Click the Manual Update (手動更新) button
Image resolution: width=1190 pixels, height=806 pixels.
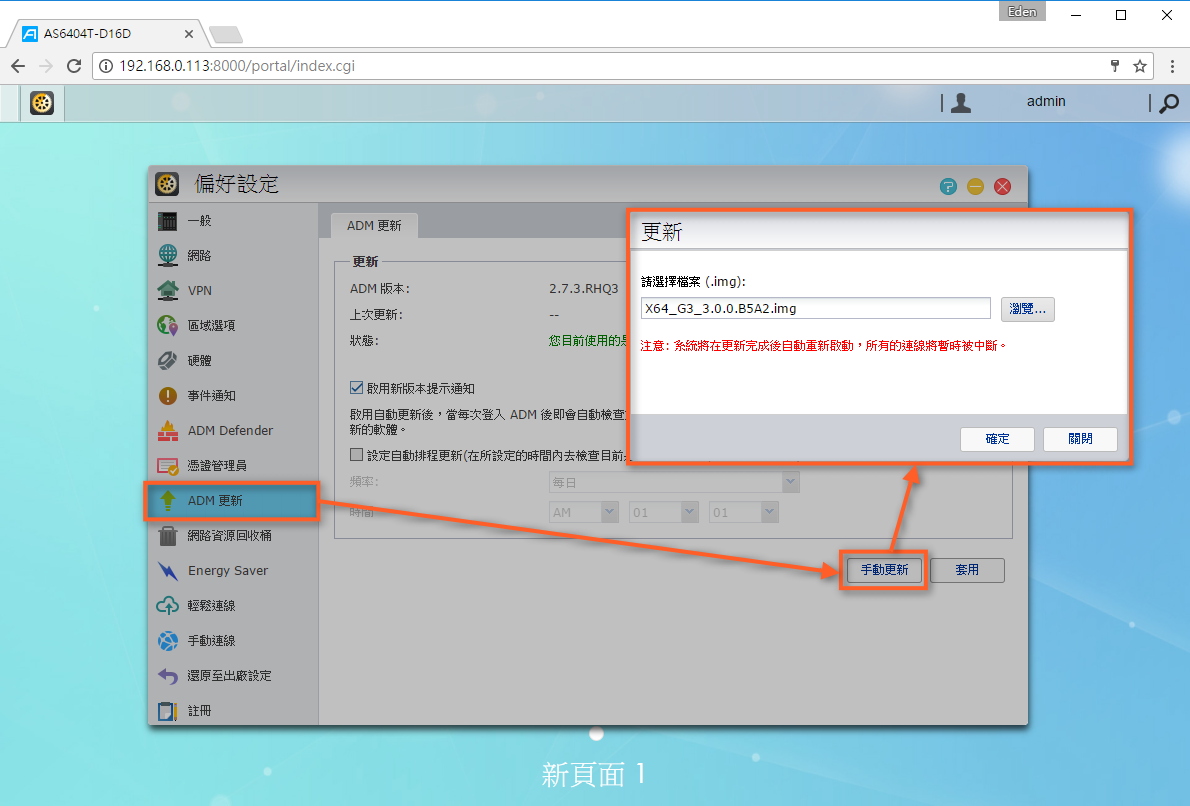(x=884, y=570)
